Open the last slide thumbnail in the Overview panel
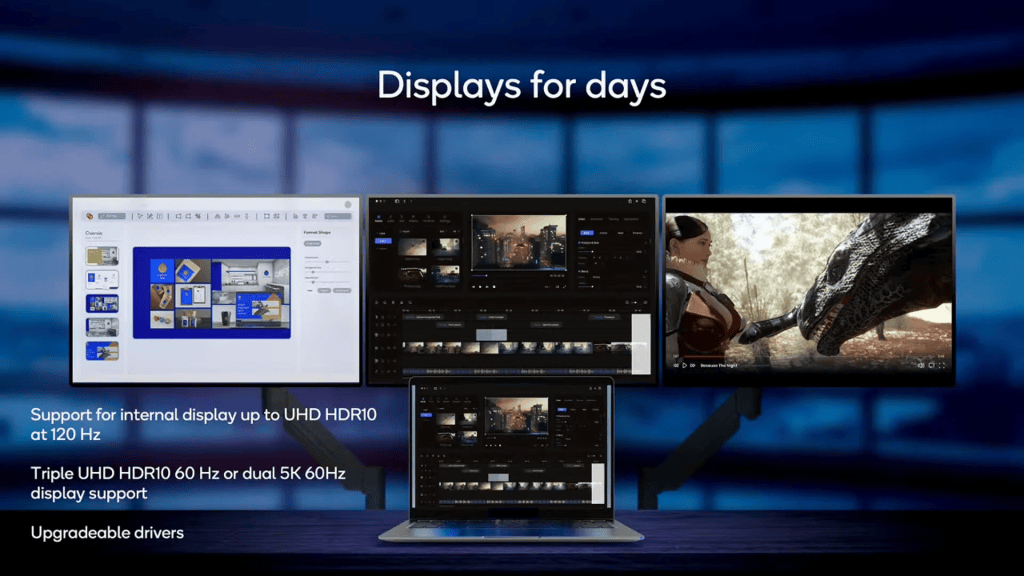 pos(102,350)
